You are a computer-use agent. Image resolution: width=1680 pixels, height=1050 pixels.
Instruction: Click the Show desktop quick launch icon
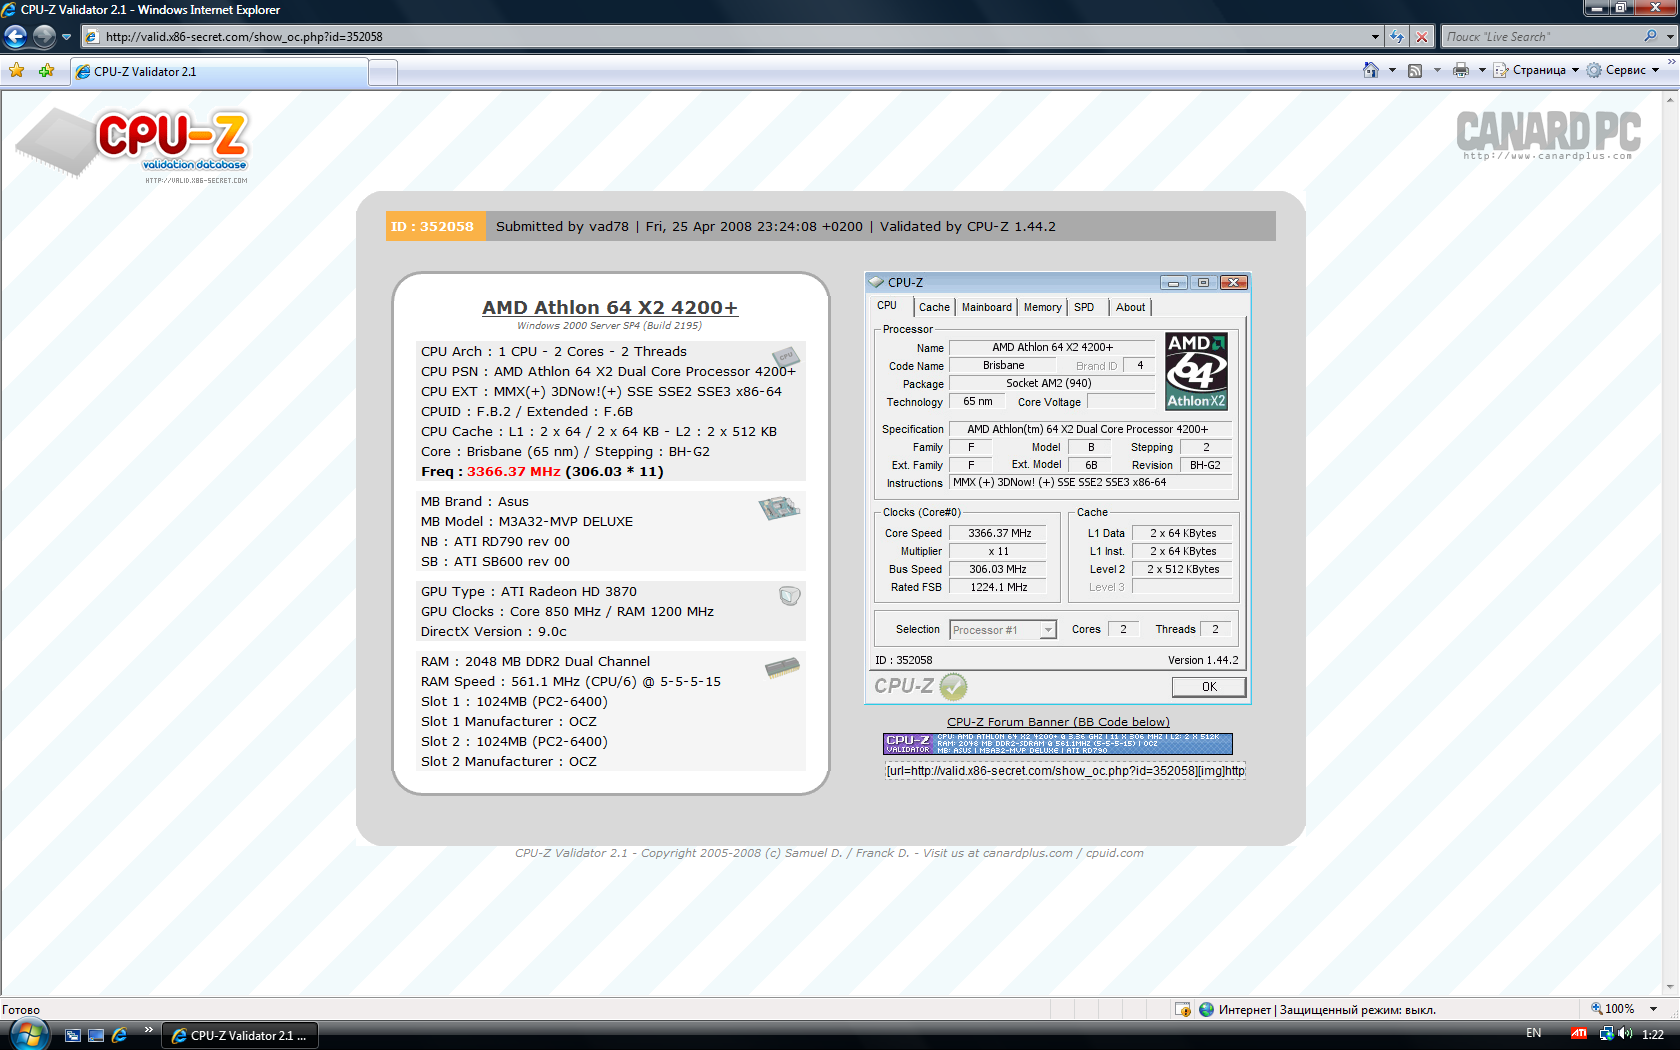click(96, 1036)
